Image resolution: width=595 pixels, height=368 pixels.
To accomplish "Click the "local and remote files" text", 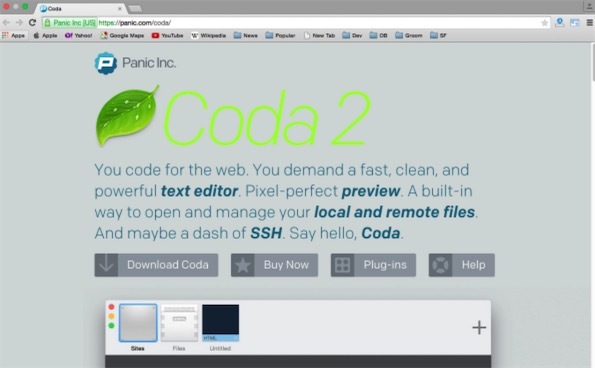I will [395, 212].
